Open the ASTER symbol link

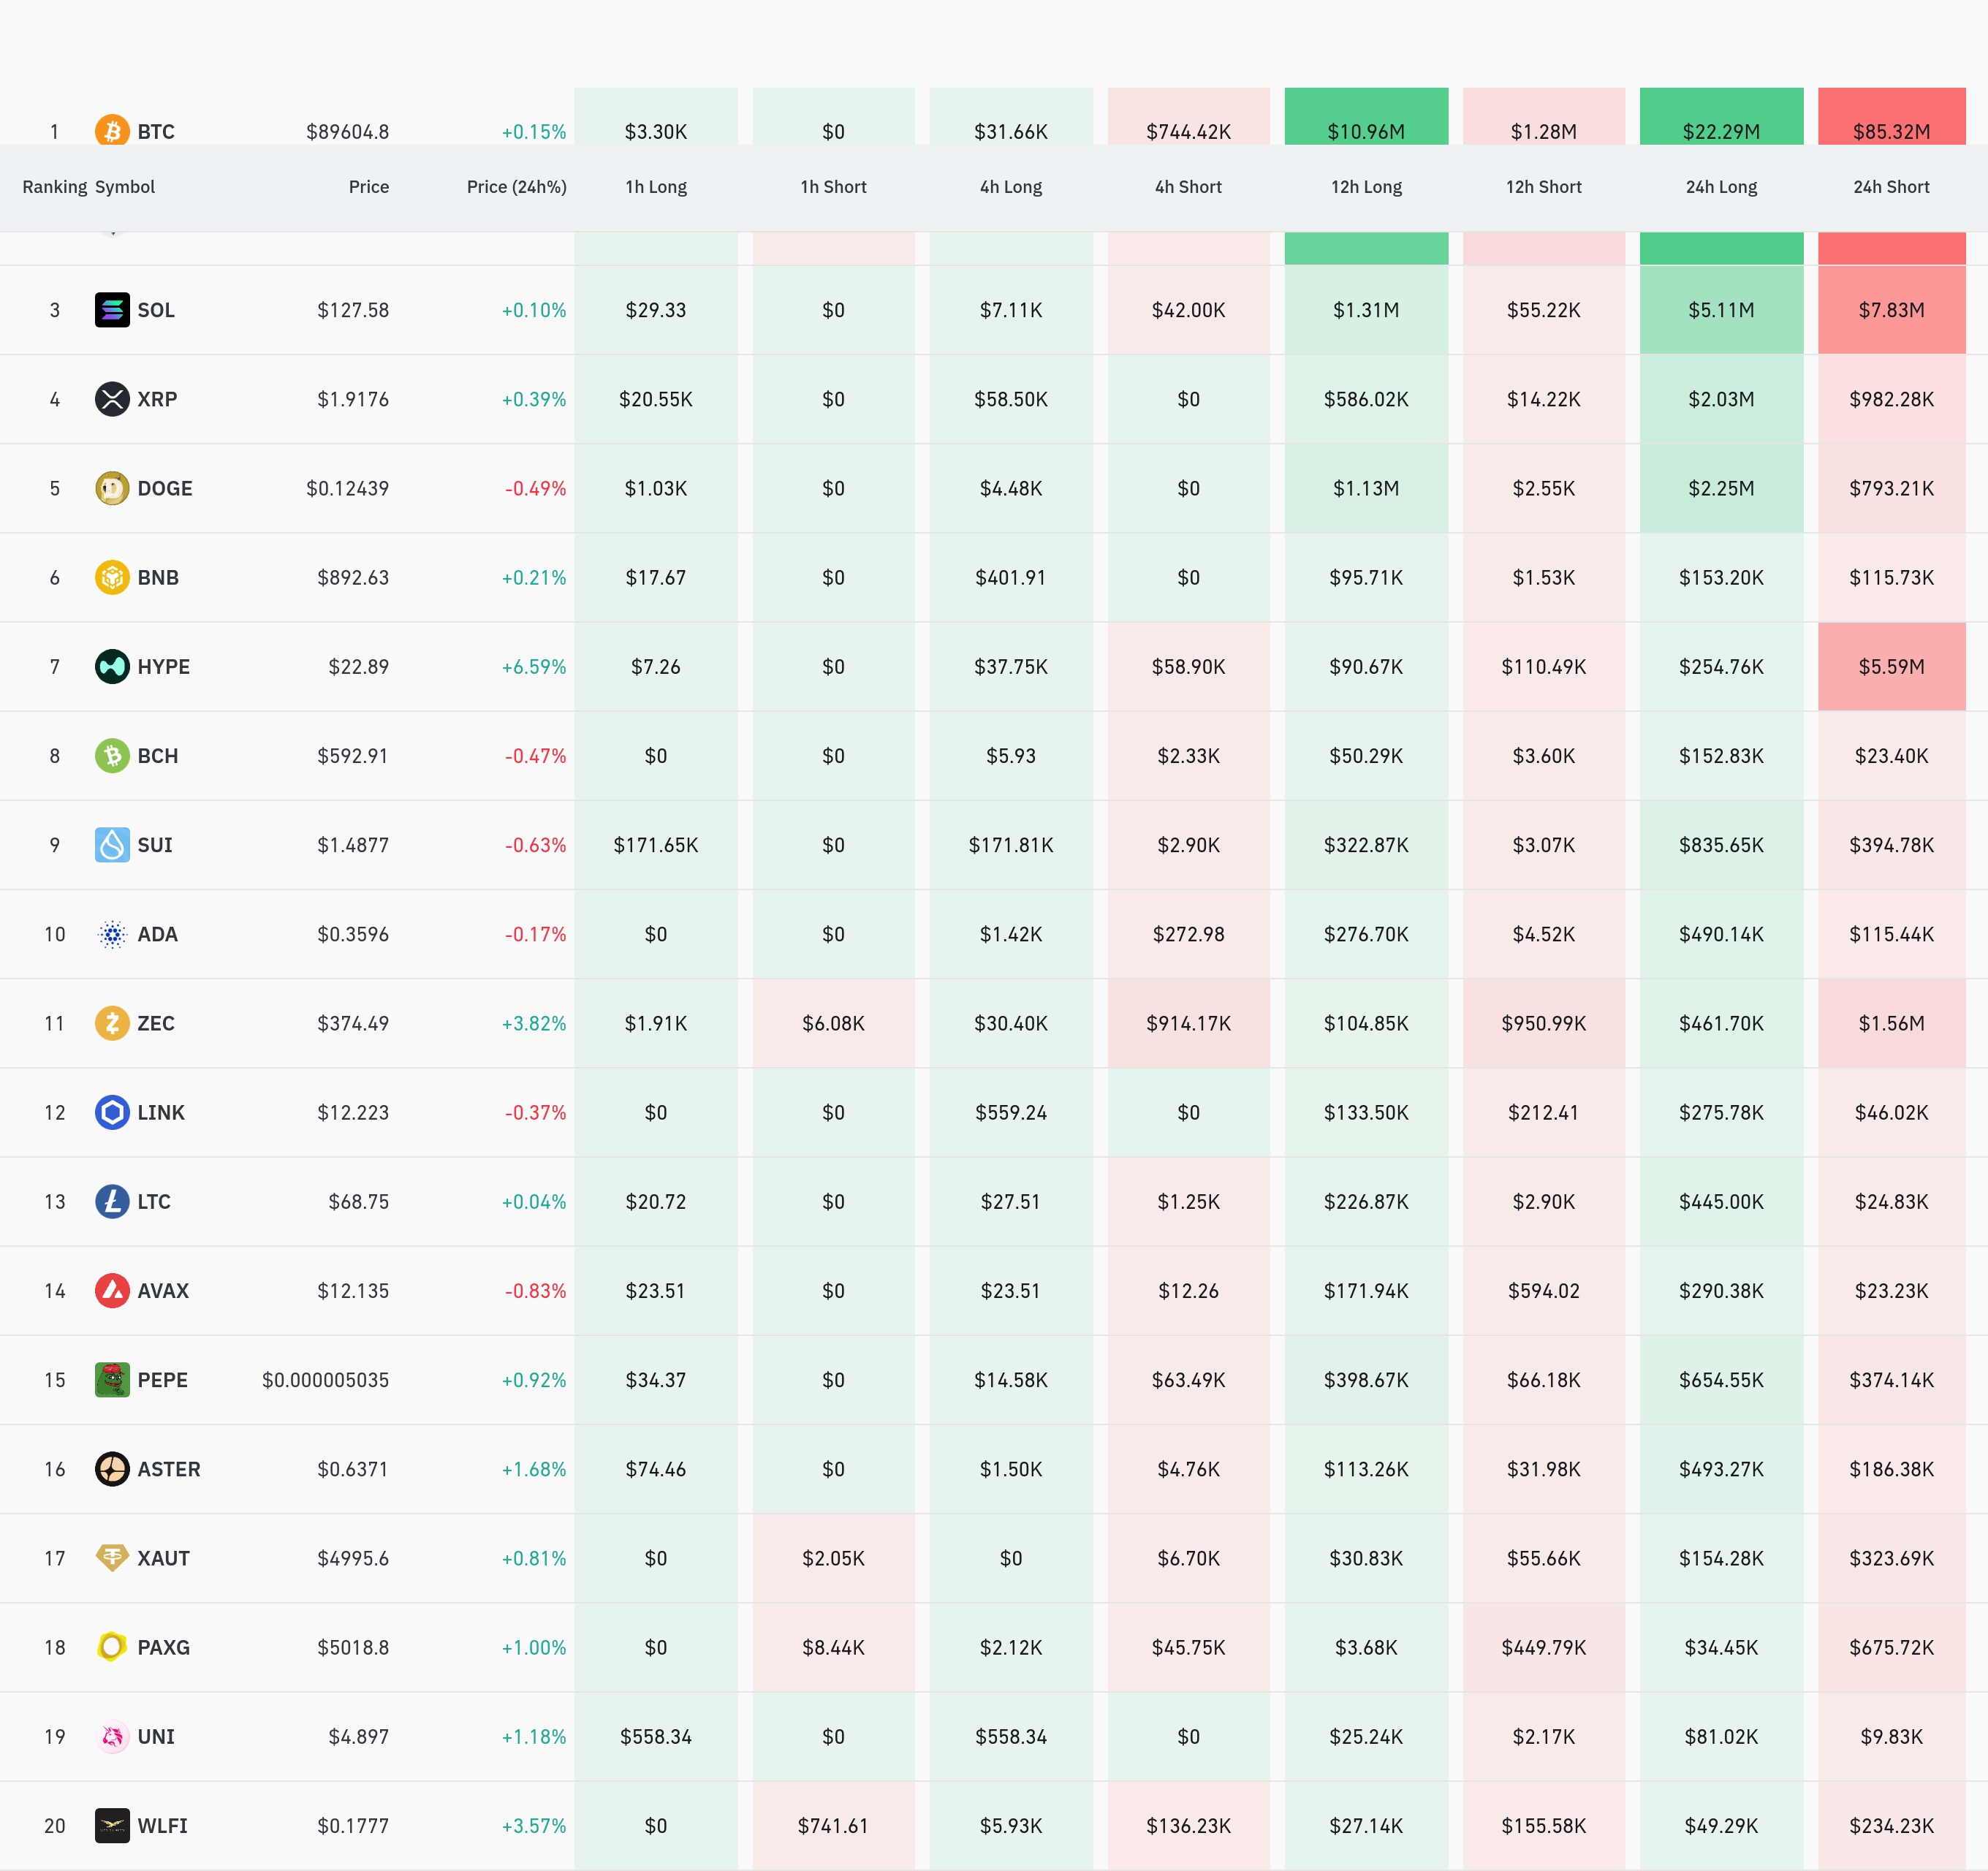coord(169,1469)
